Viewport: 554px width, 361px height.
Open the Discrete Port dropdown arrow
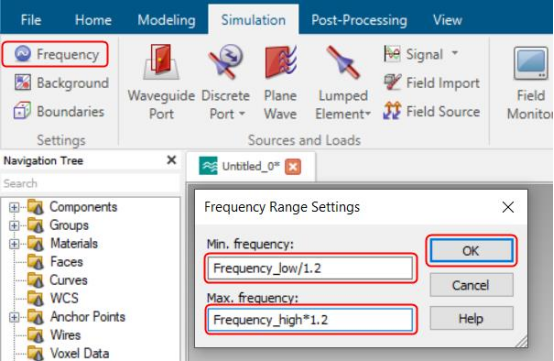coord(242,114)
